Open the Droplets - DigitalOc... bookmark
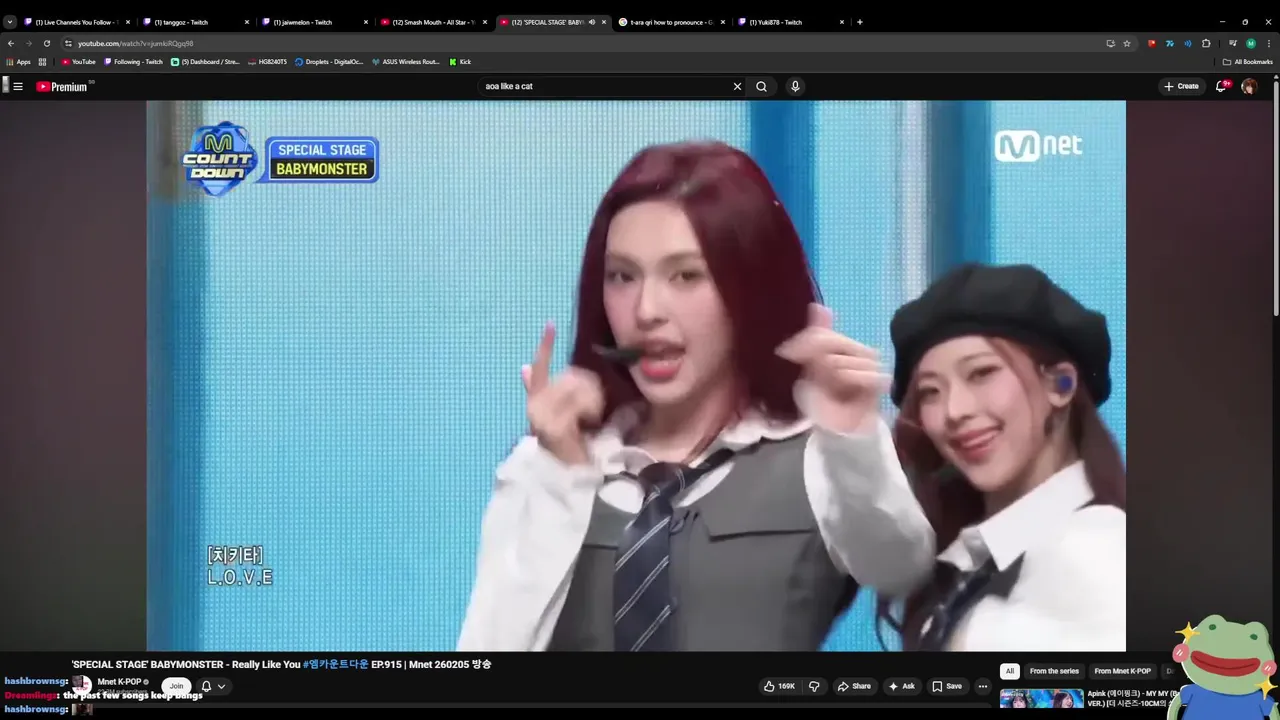The image size is (1280, 720). point(329,62)
